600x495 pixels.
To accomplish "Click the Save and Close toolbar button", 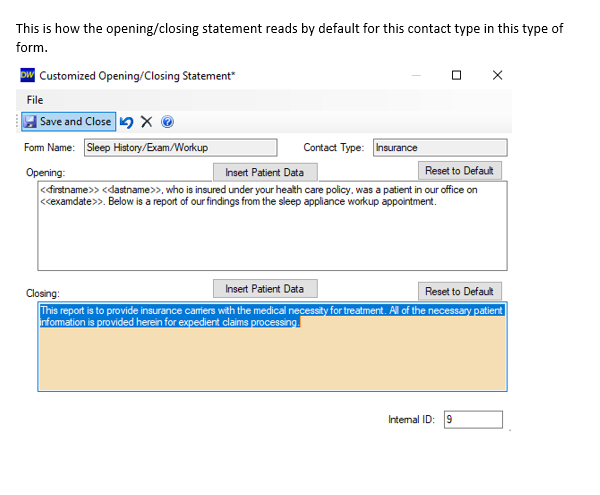I will click(68, 122).
